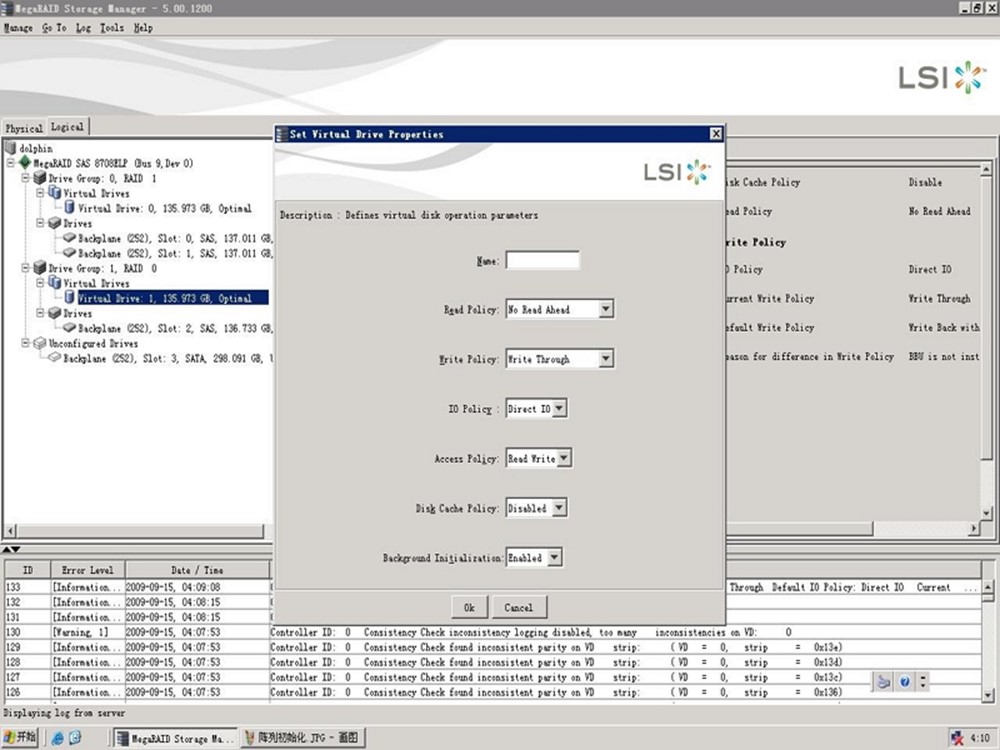The width and height of the screenshot is (1000, 750).
Task: Open the IO Policy dropdown
Action: (x=559, y=409)
